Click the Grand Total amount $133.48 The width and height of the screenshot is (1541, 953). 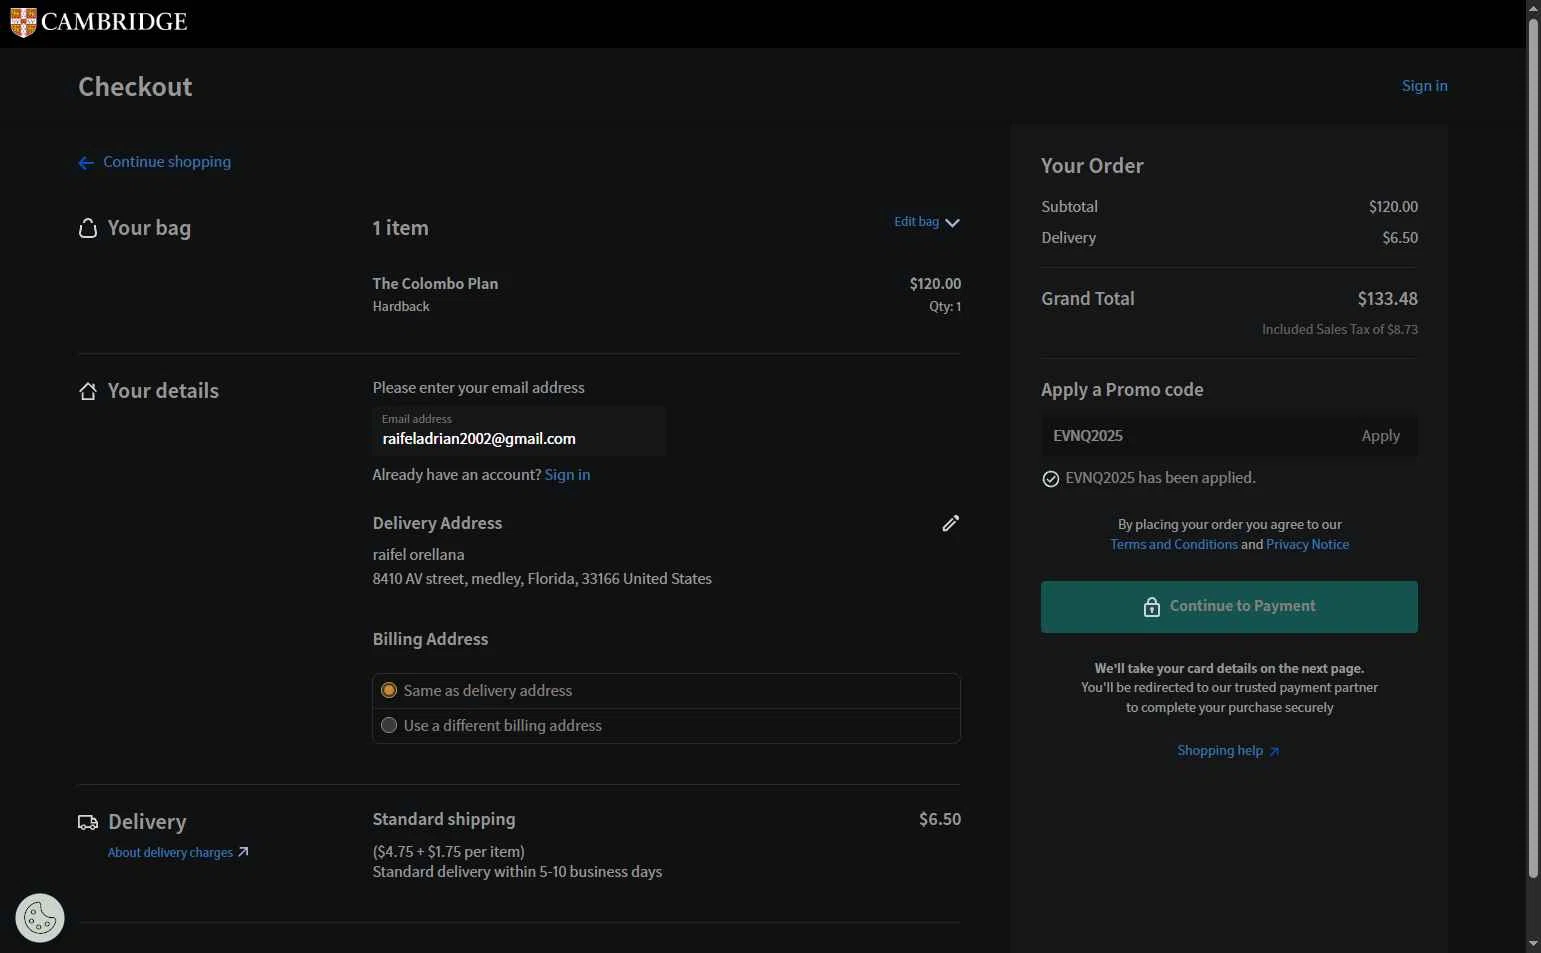pyautogui.click(x=1387, y=299)
